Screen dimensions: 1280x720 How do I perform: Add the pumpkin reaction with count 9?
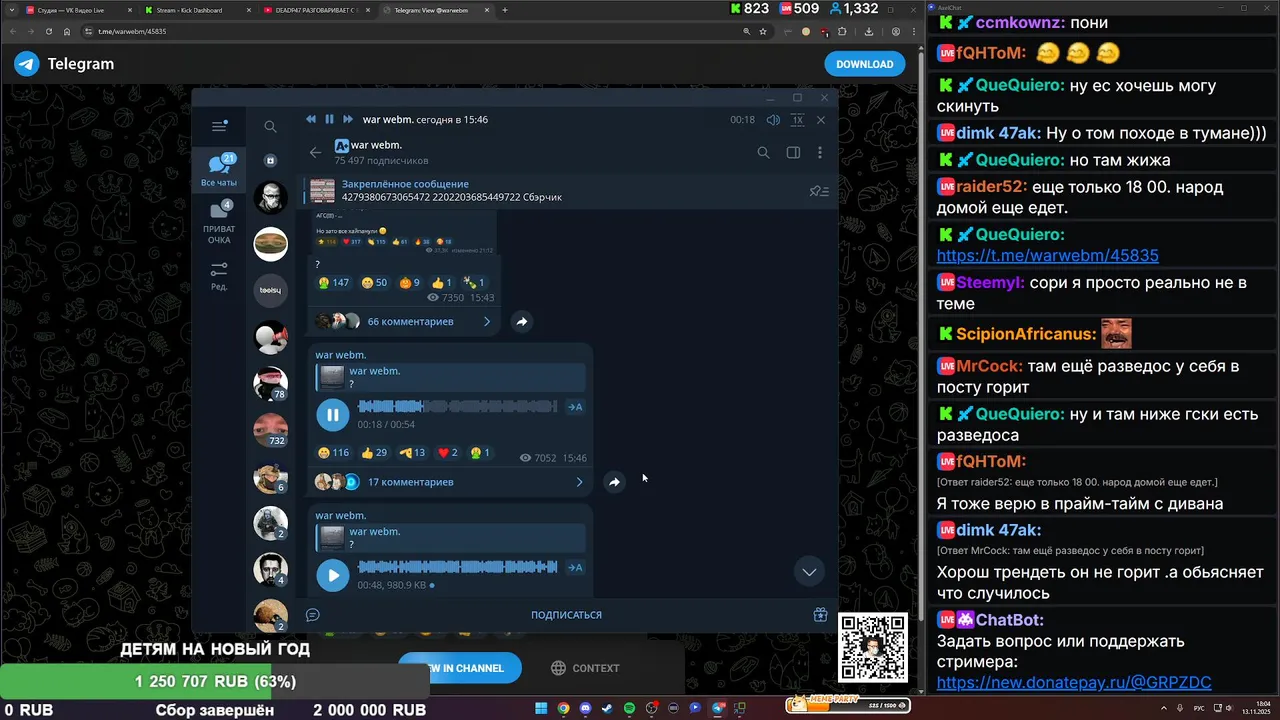411,283
